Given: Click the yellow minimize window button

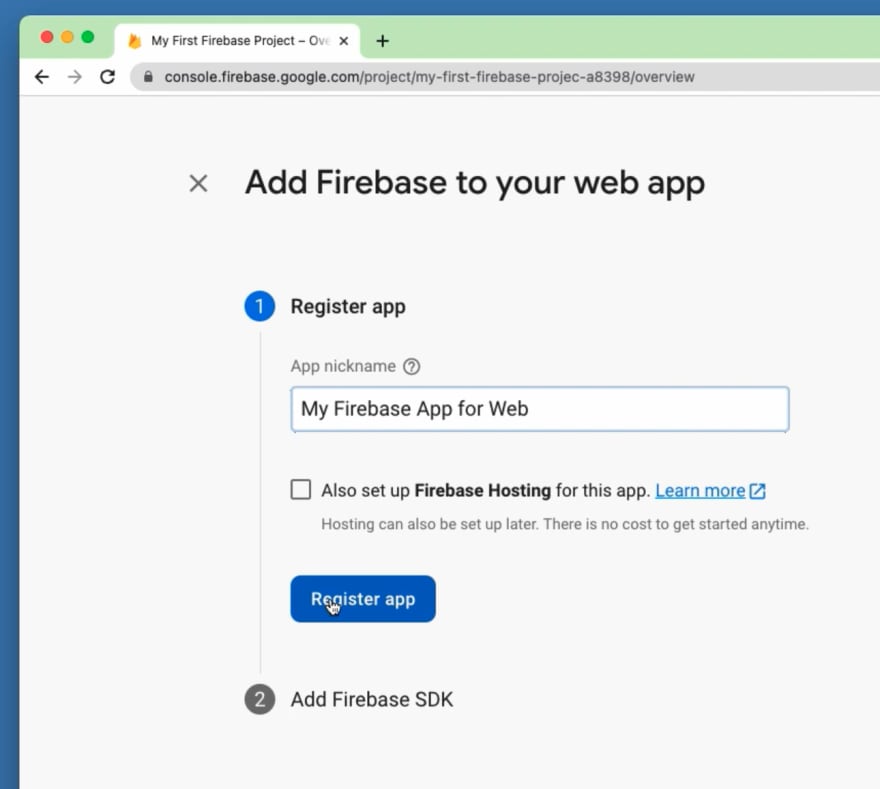Looking at the screenshot, I should click(67, 37).
